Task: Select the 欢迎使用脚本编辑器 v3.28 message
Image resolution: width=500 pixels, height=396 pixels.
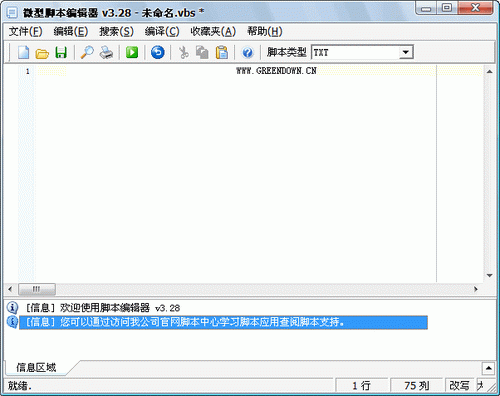Action: point(103,308)
